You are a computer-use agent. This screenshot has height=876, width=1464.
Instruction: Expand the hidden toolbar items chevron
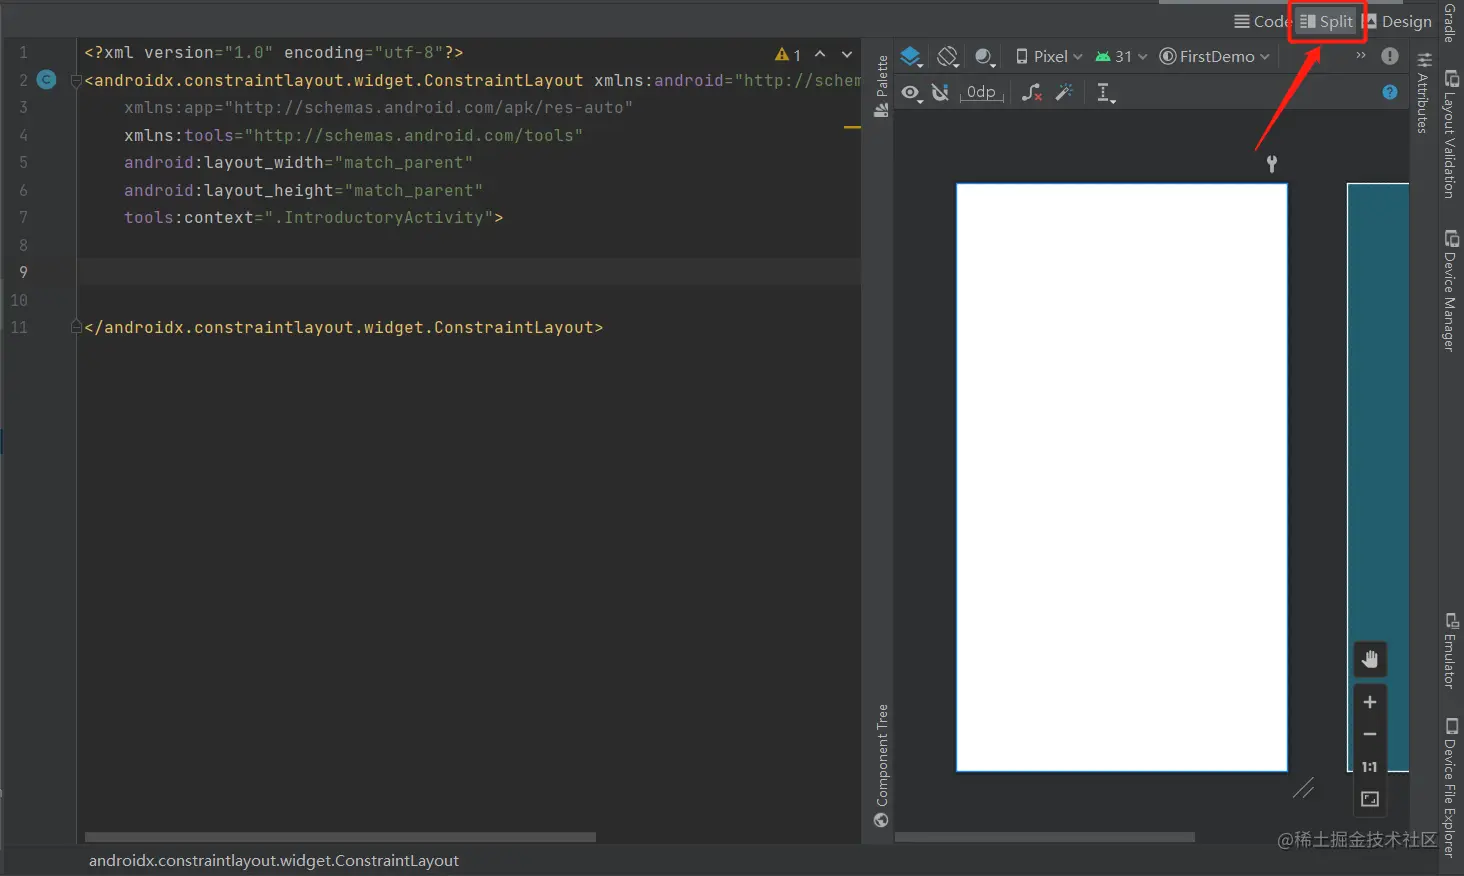coord(1360,56)
